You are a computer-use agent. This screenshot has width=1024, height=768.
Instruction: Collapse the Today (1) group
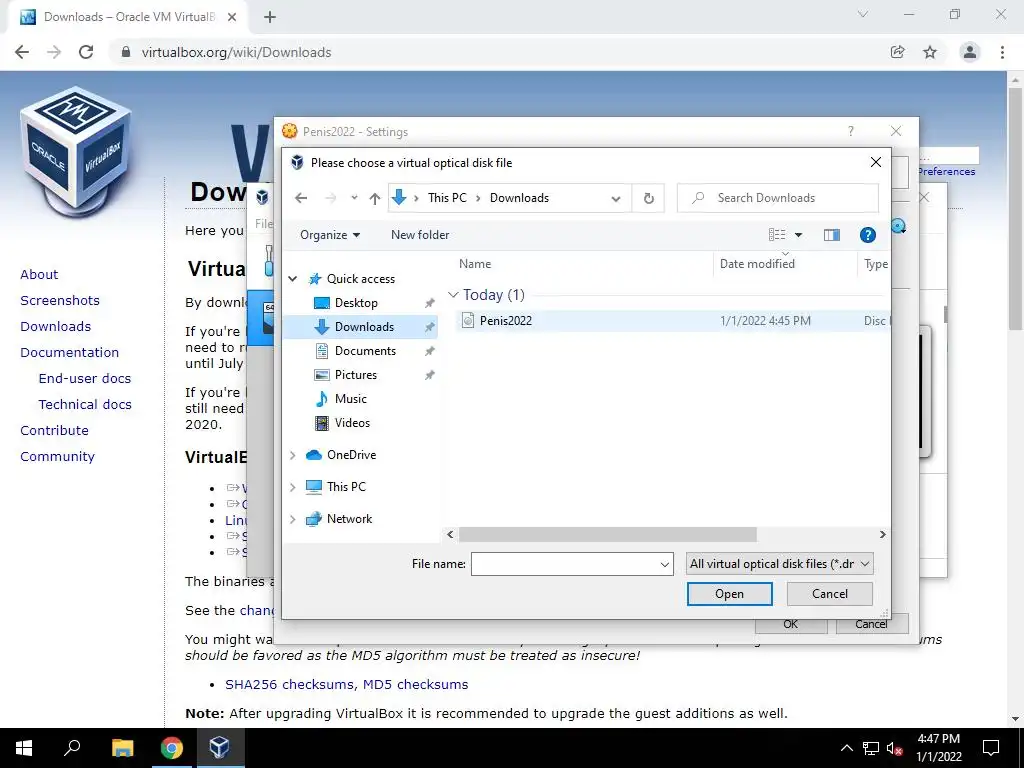(x=453, y=295)
